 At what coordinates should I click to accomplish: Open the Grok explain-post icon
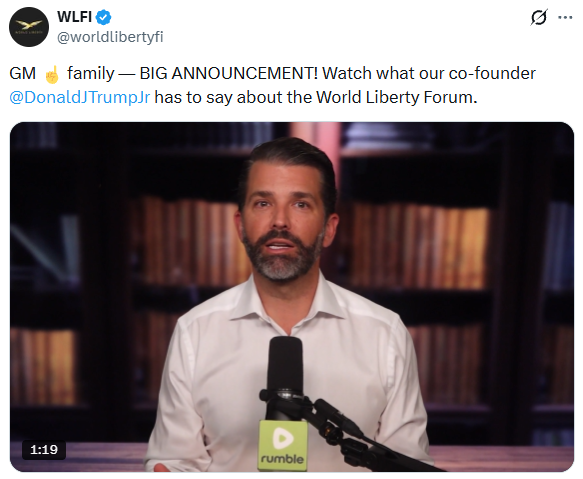point(539,17)
